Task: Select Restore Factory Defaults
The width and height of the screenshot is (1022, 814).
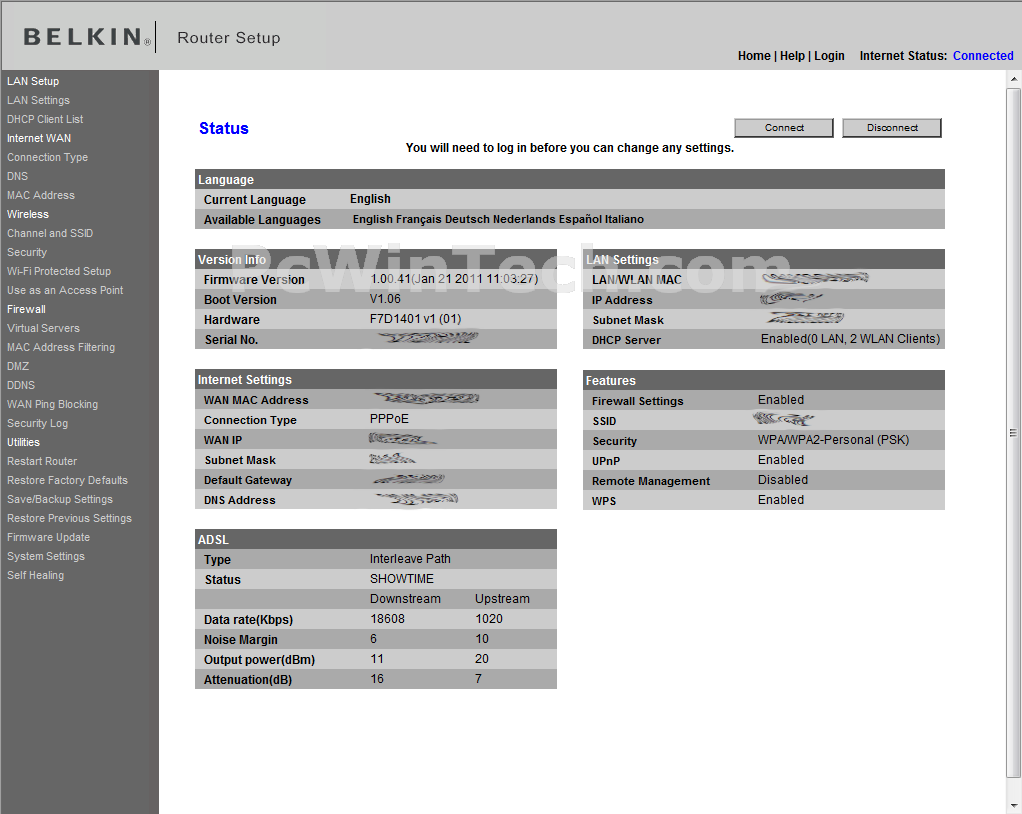Action: coord(67,480)
